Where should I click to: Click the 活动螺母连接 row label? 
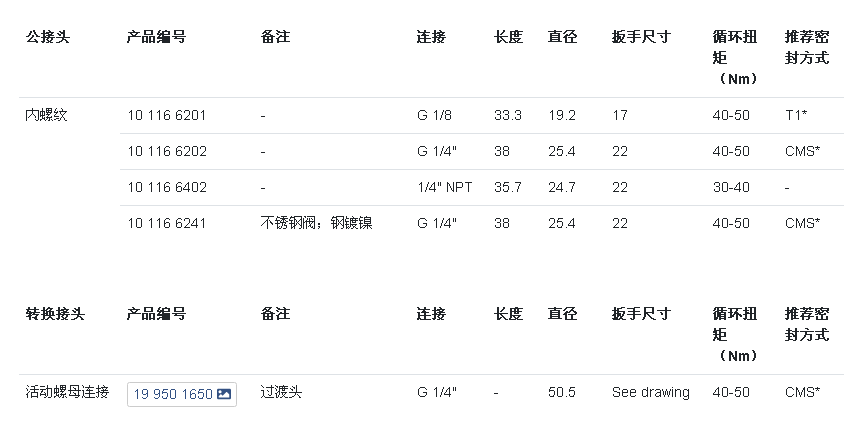tap(68, 392)
